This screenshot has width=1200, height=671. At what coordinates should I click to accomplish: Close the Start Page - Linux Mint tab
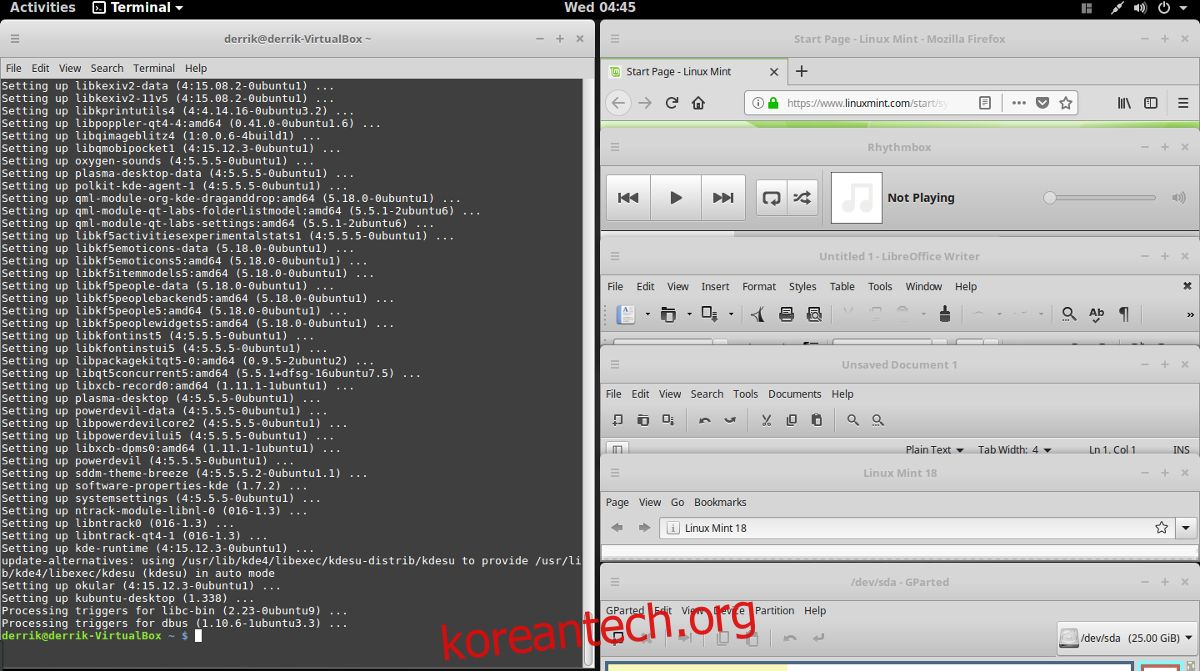point(773,72)
